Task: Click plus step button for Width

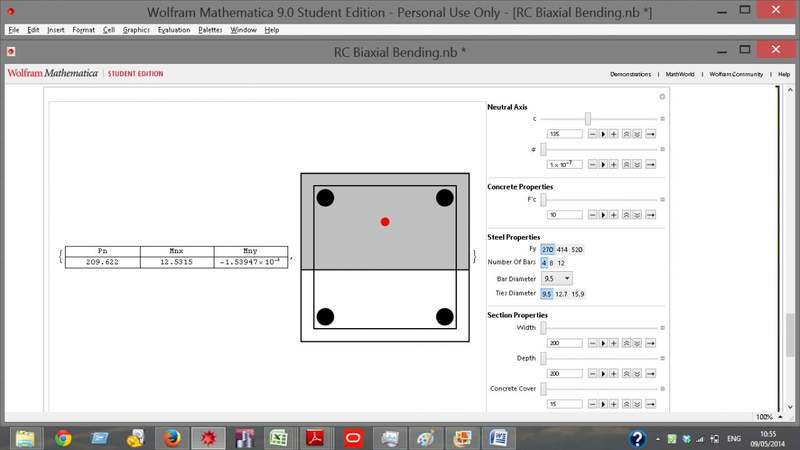Action: 614,342
